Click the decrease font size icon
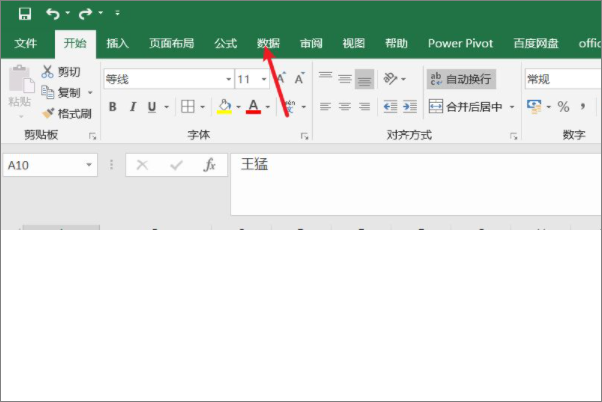Viewport: 602px width, 402px height. [299, 79]
